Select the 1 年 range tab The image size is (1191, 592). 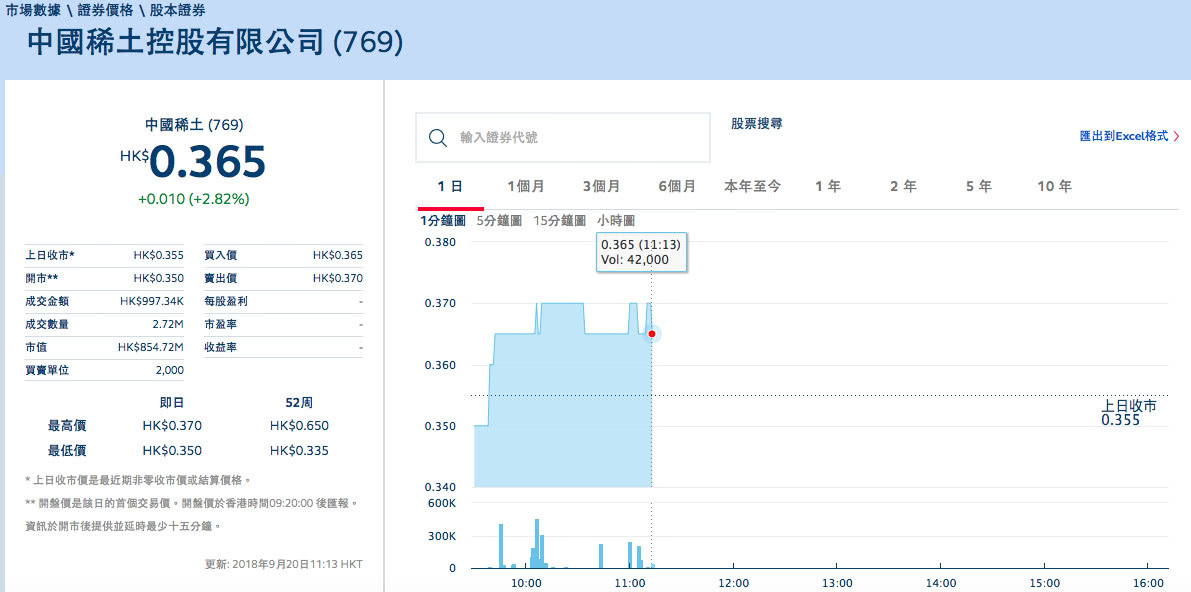click(x=828, y=187)
